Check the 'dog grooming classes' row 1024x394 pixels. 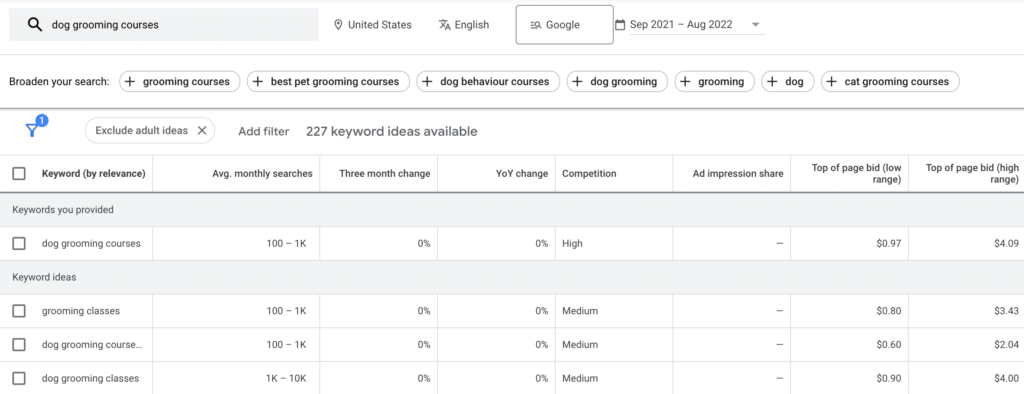tap(19, 378)
